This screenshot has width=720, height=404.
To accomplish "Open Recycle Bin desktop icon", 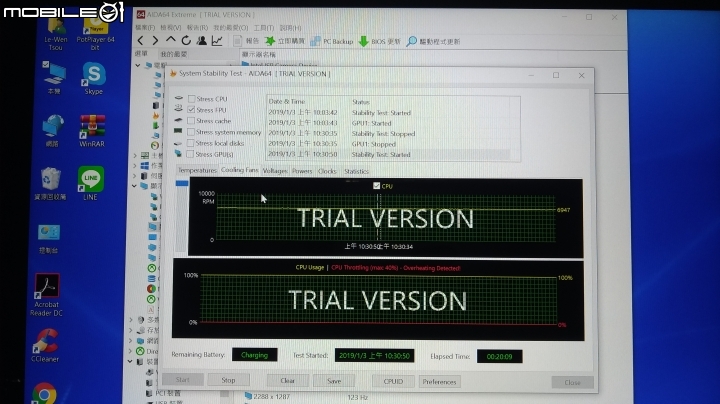I will click(50, 184).
